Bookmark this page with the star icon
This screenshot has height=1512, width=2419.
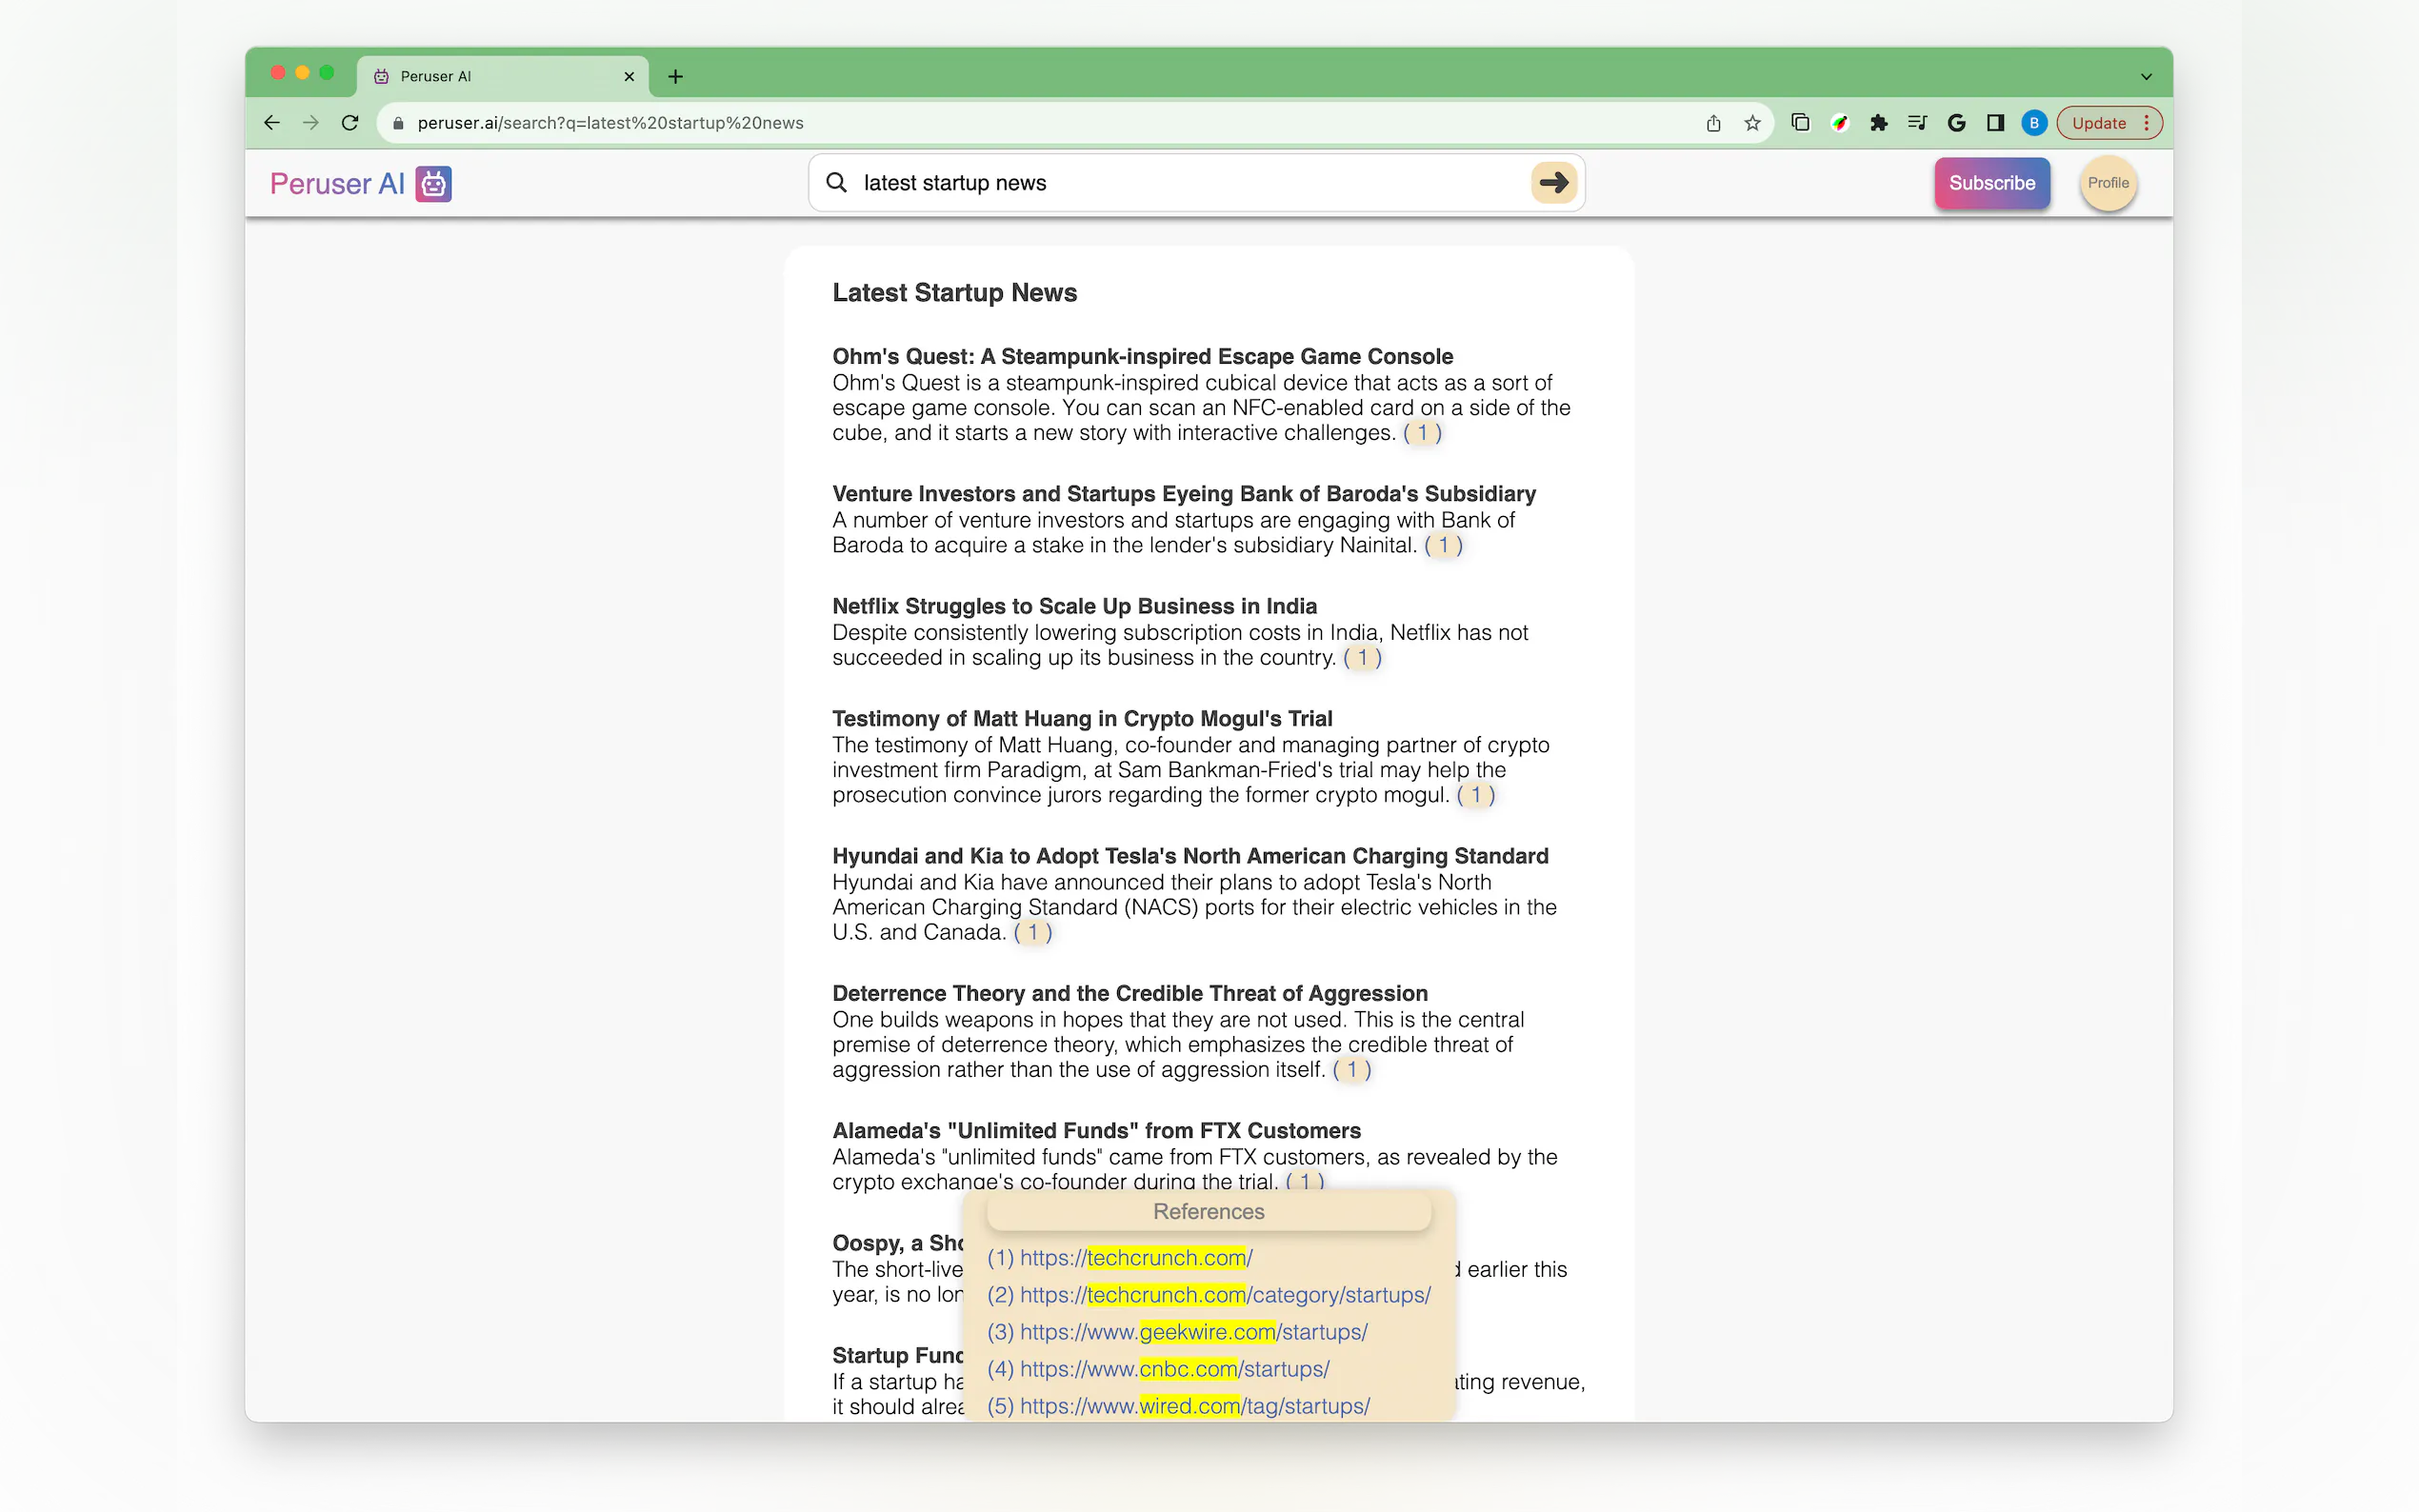[1752, 123]
